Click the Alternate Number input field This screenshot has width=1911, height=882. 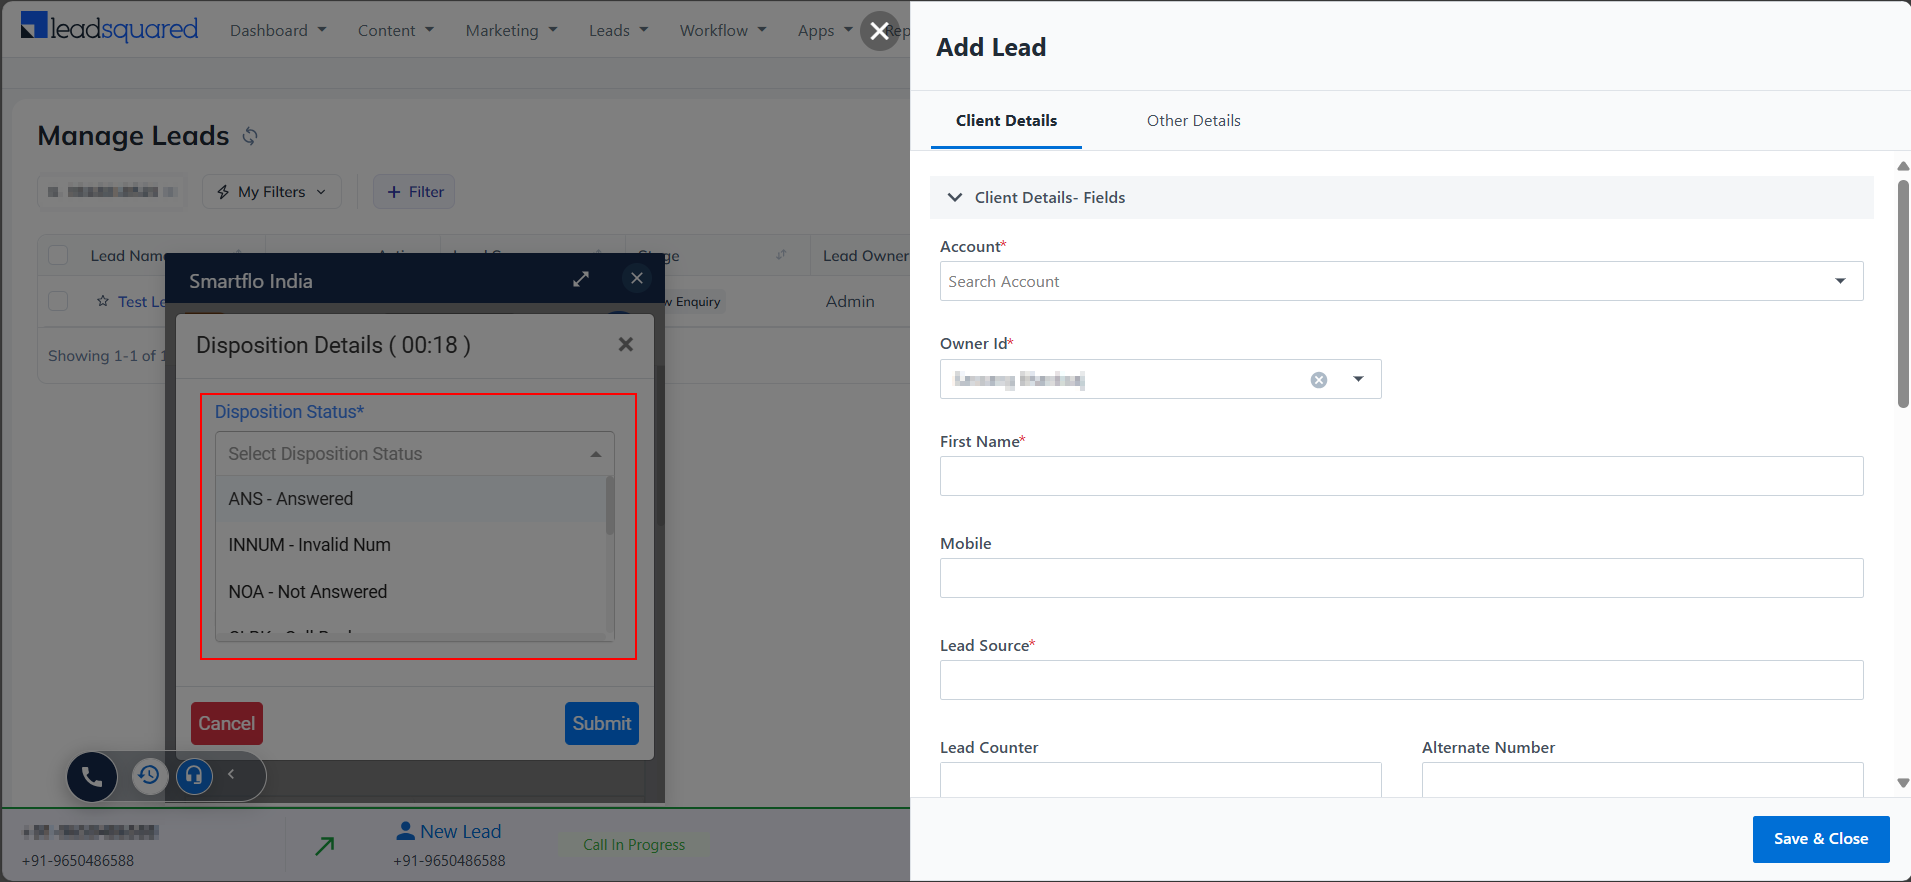(1642, 780)
